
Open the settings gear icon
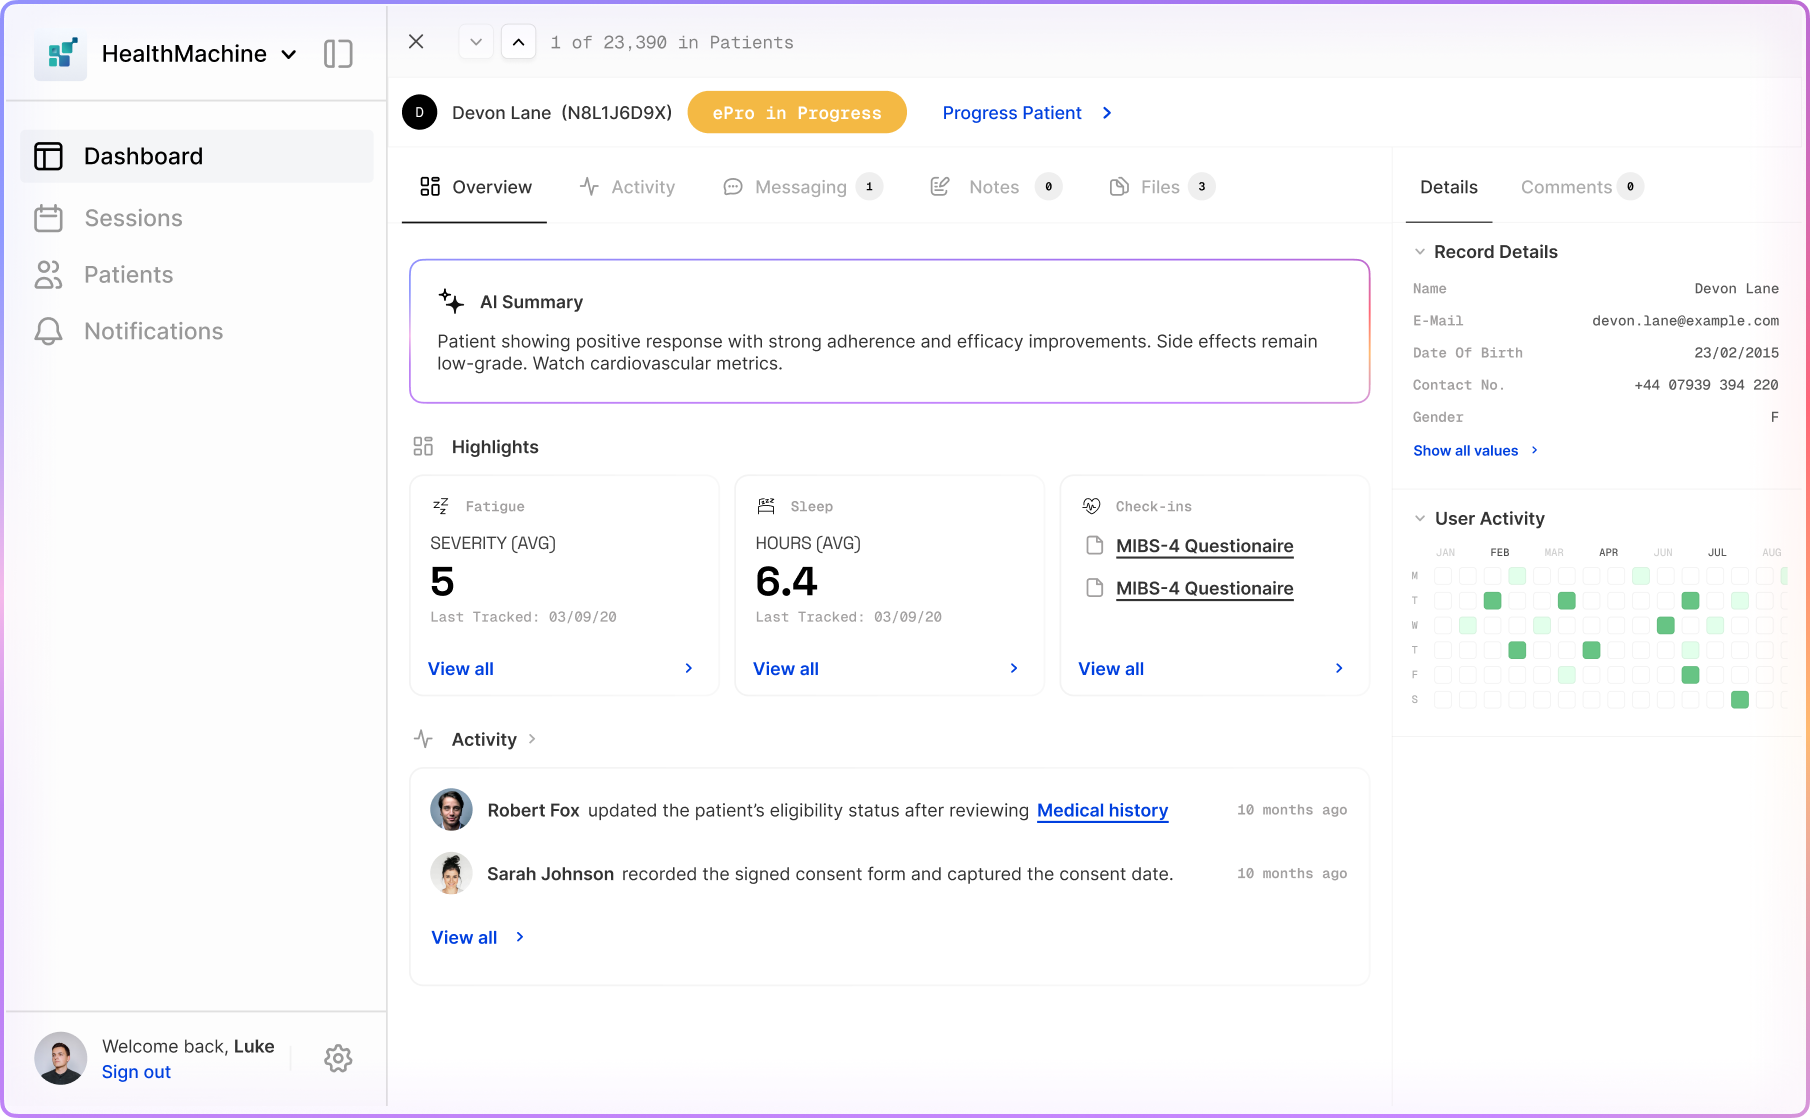(338, 1058)
